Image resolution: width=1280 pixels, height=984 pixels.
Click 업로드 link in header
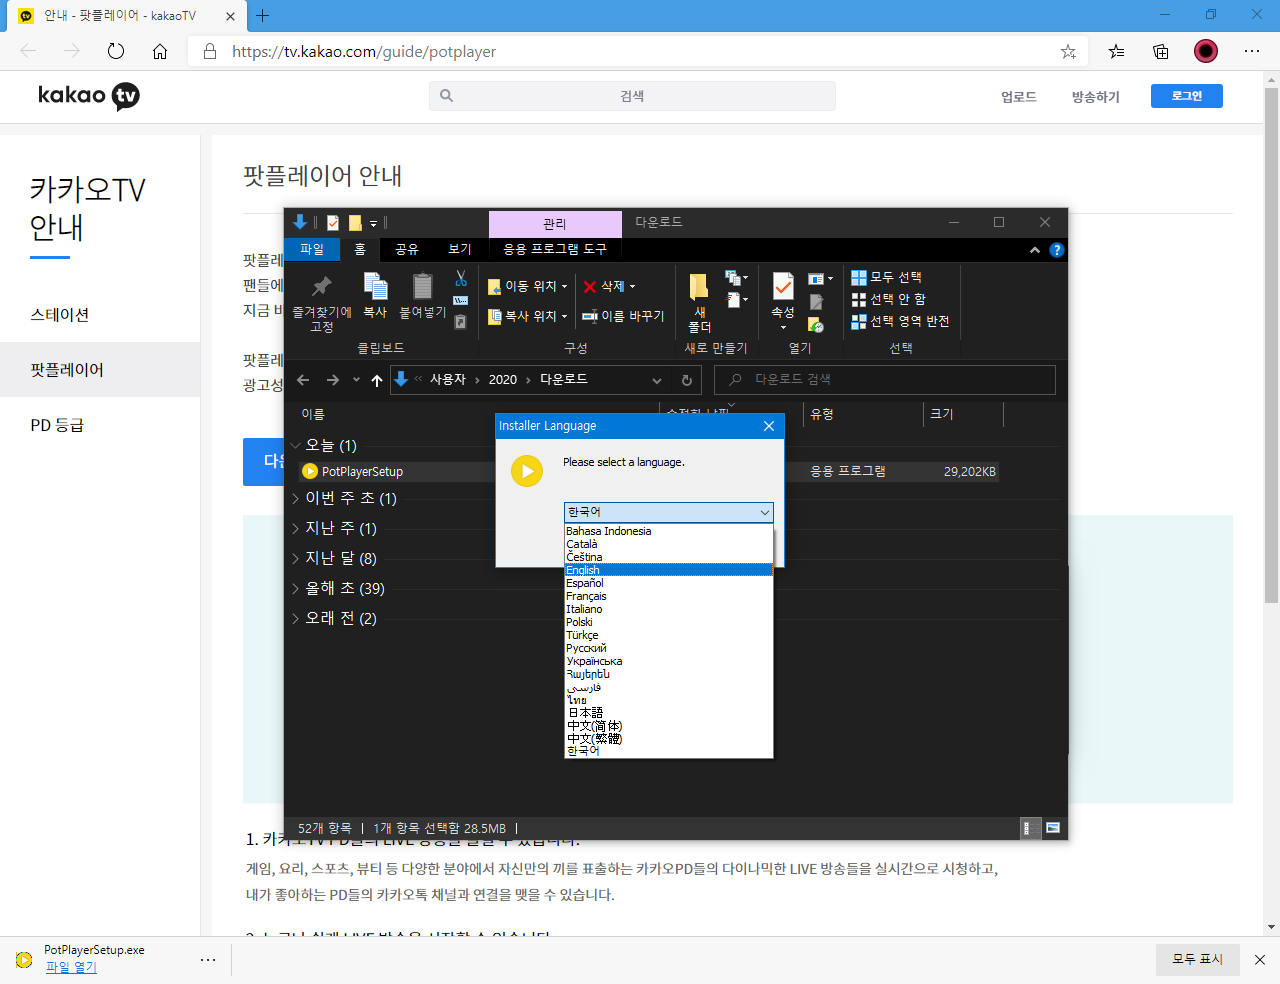1019,97
